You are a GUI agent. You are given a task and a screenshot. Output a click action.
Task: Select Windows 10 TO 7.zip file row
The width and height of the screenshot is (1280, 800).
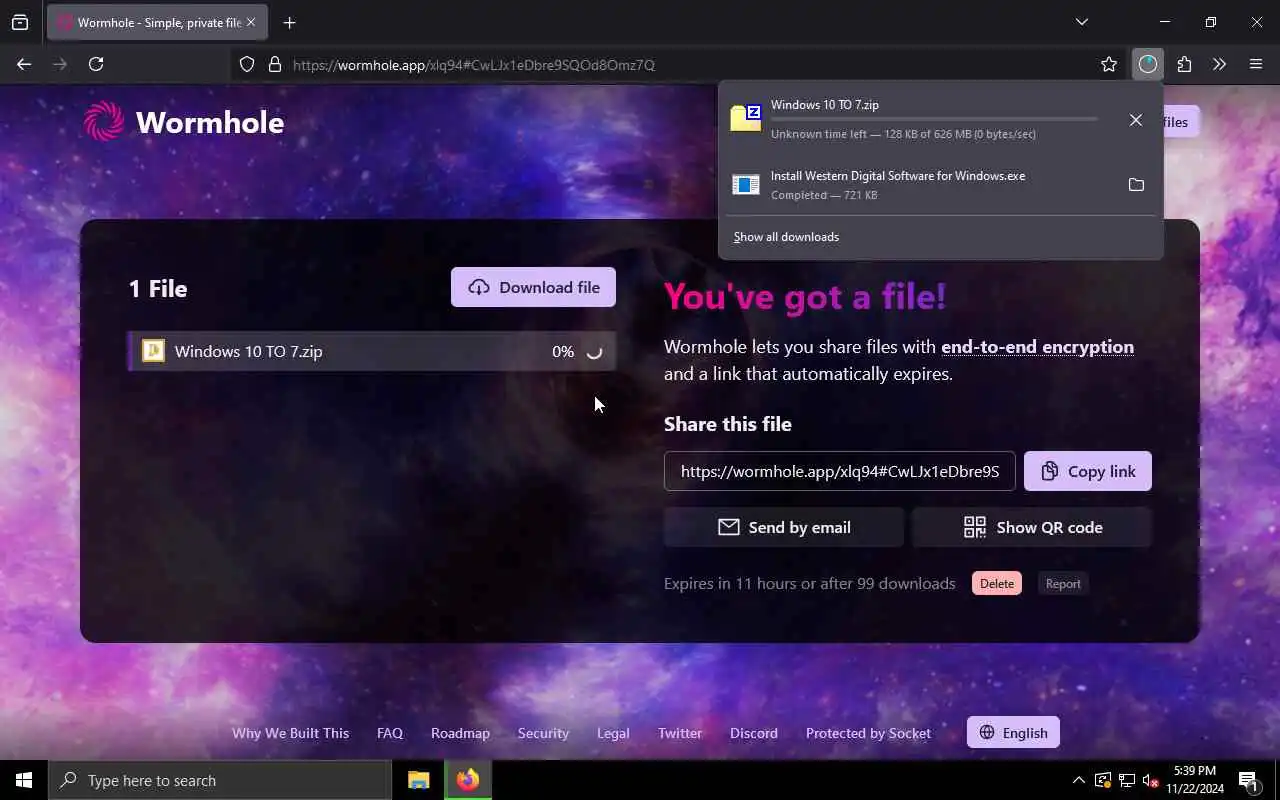coord(371,351)
